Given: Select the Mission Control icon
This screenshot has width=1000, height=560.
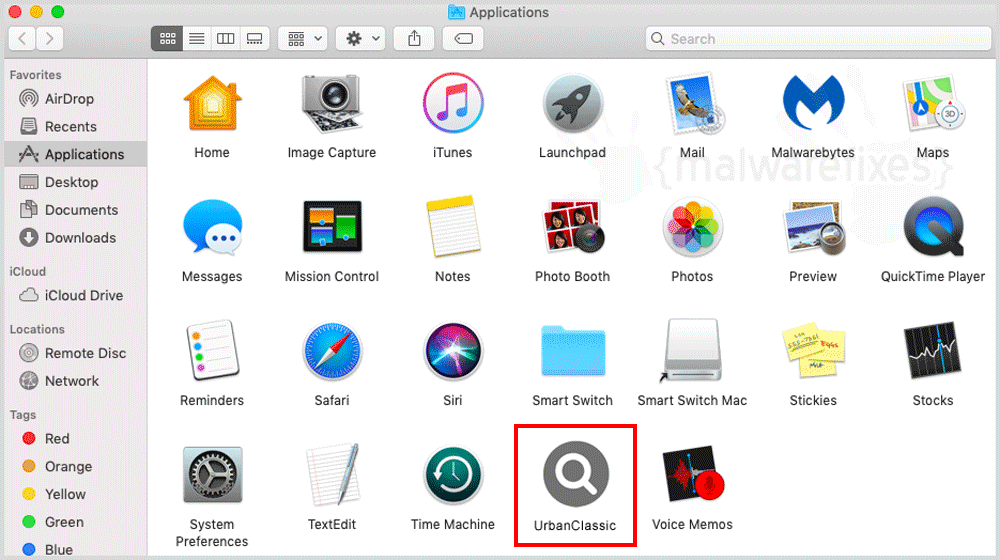Looking at the screenshot, I should (332, 227).
